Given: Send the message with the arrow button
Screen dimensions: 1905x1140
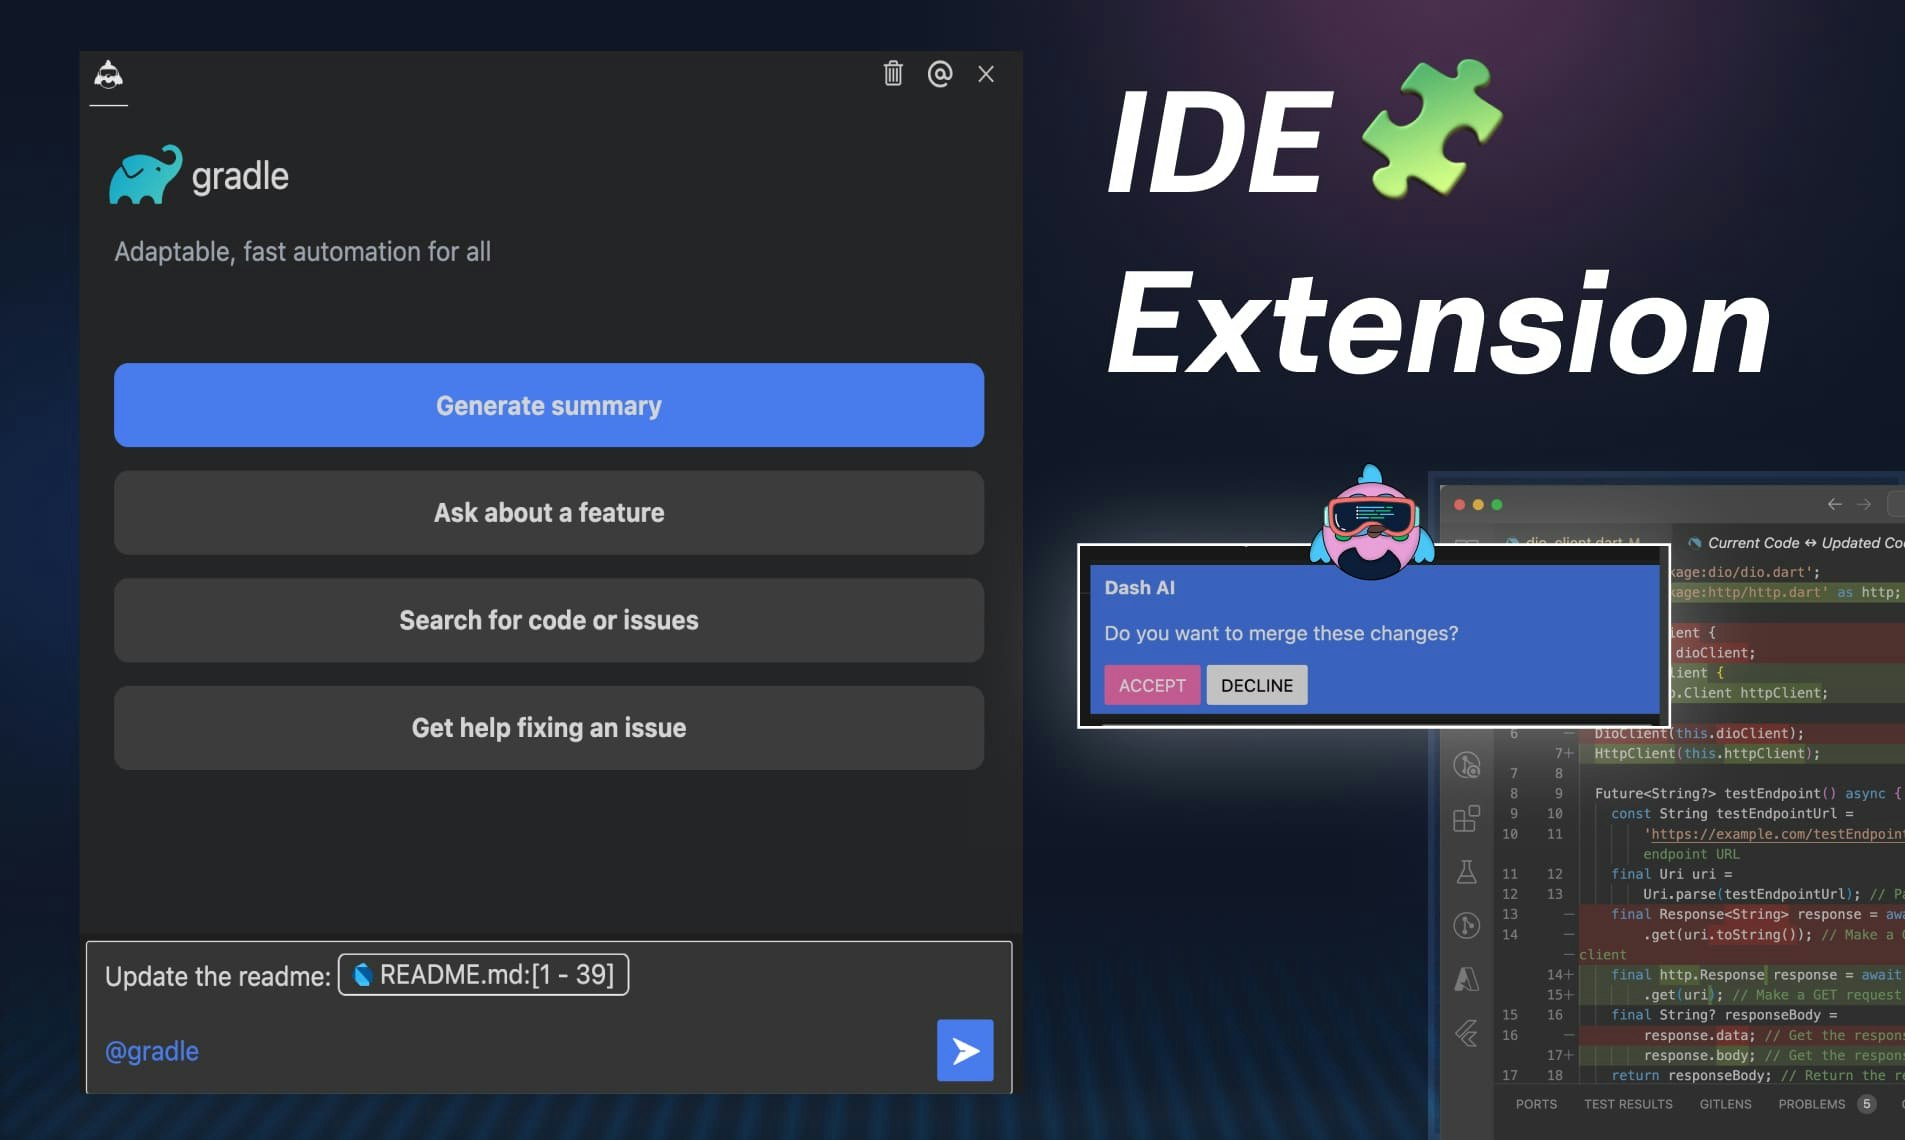Looking at the screenshot, I should (x=965, y=1050).
